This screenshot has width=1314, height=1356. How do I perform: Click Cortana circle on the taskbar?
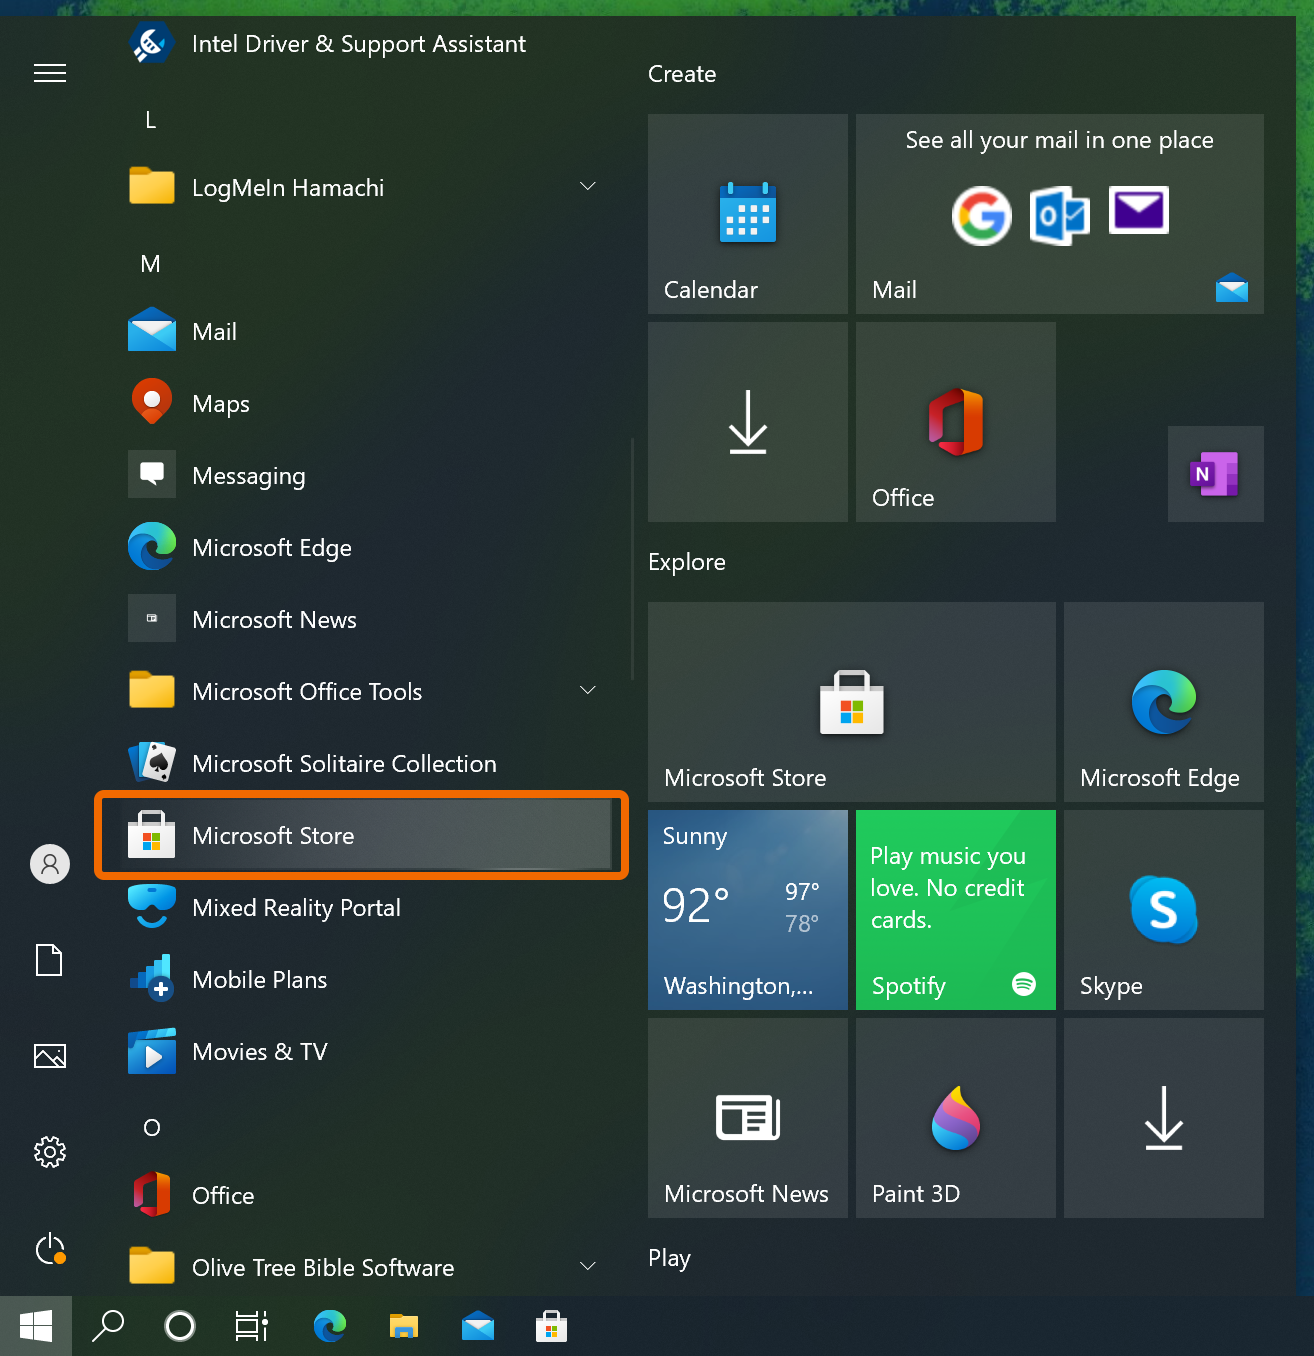[180, 1326]
